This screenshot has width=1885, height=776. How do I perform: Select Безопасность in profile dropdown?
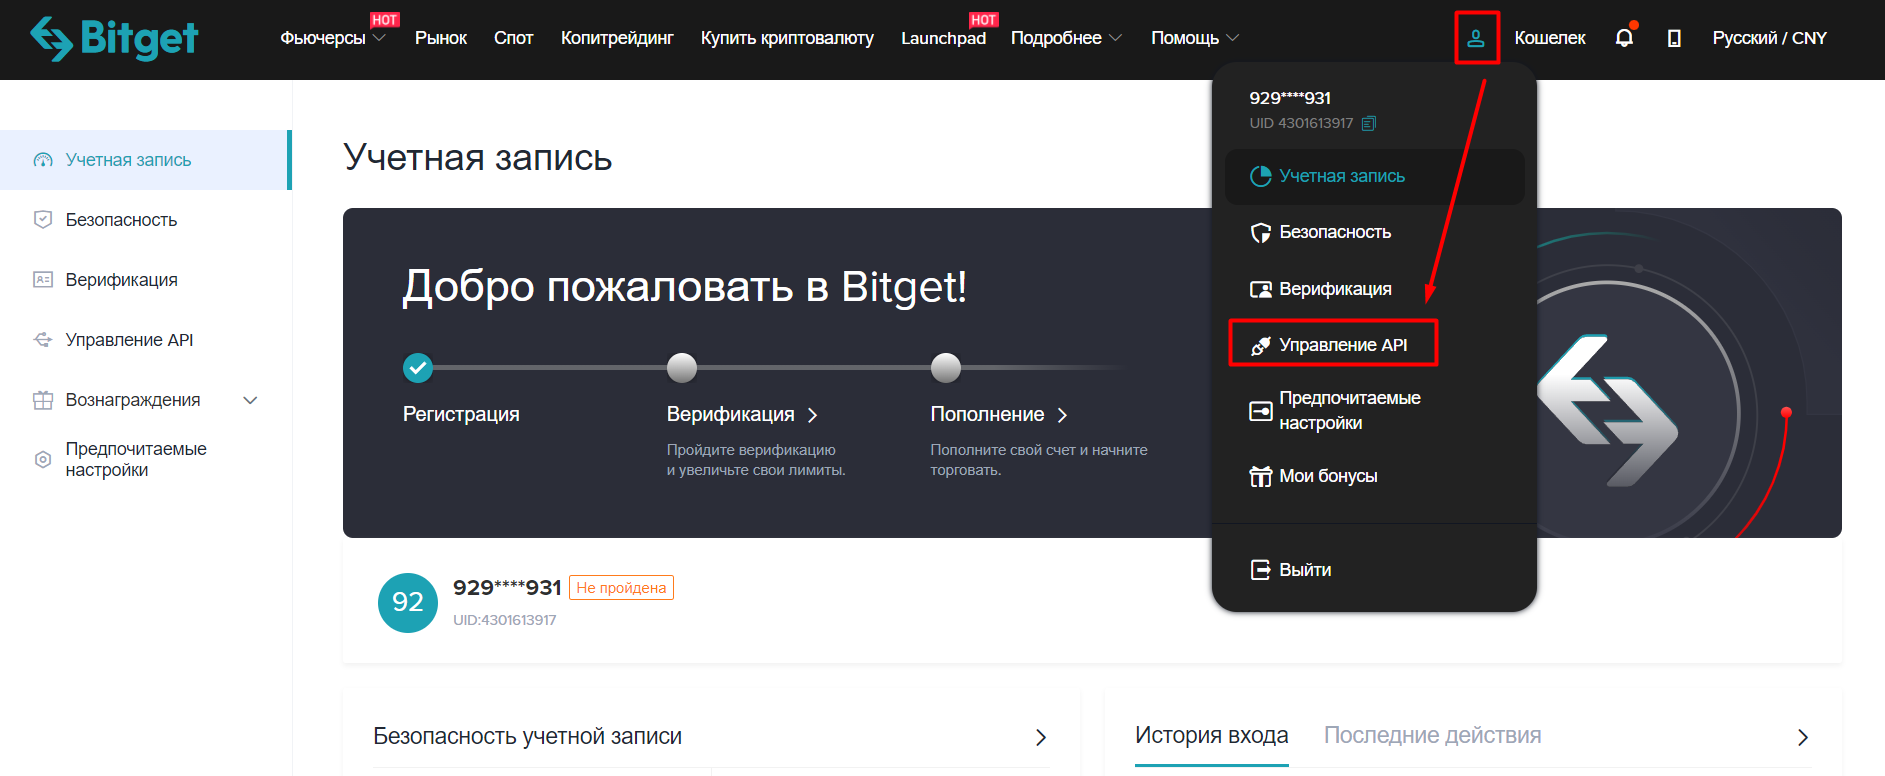[x=1374, y=233]
